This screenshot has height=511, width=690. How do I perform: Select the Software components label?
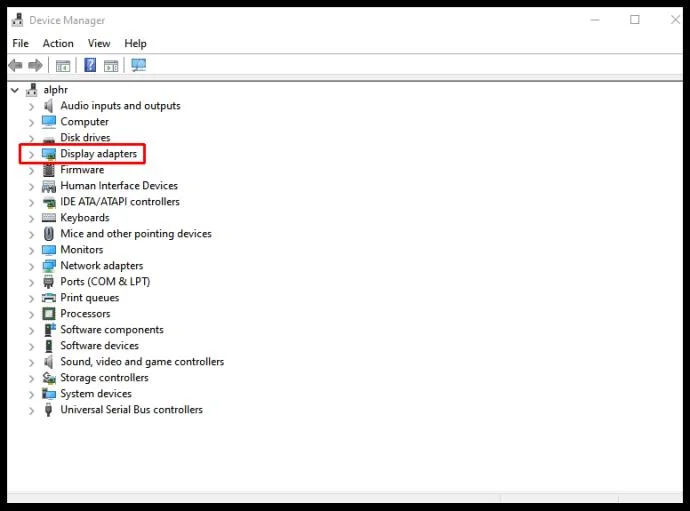coord(112,330)
